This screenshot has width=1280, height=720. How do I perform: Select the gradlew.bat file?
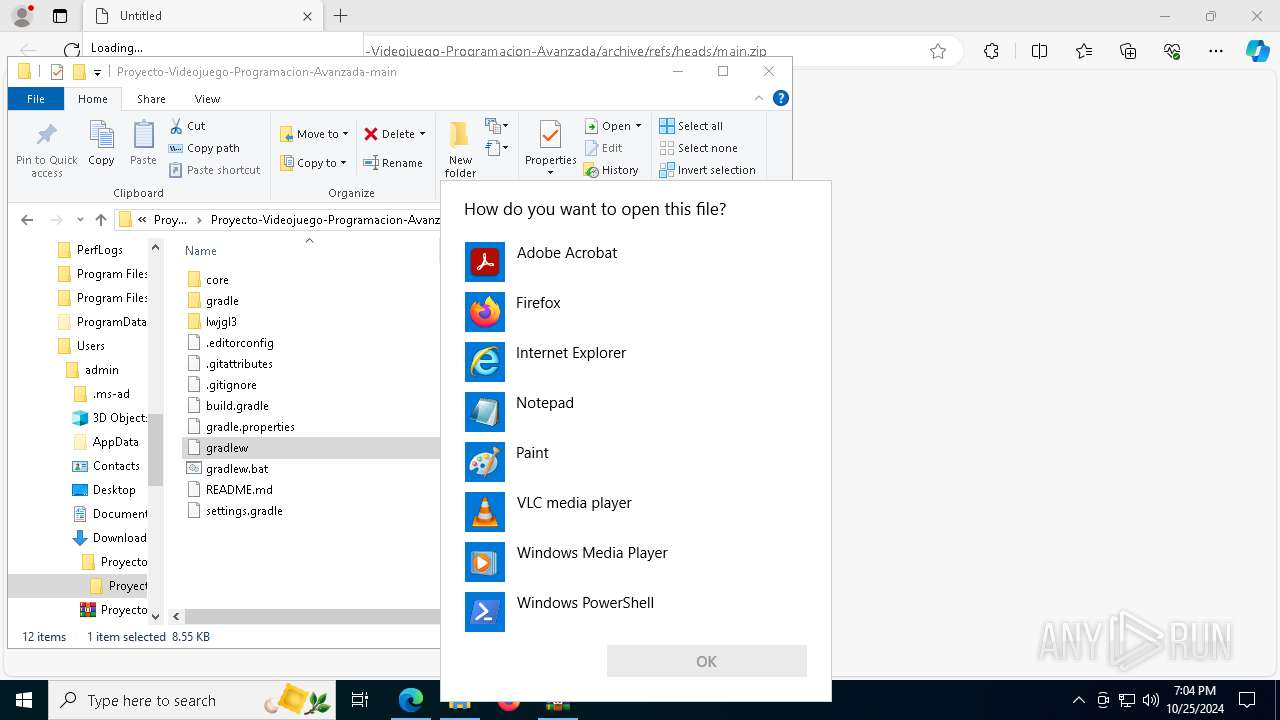click(237, 469)
